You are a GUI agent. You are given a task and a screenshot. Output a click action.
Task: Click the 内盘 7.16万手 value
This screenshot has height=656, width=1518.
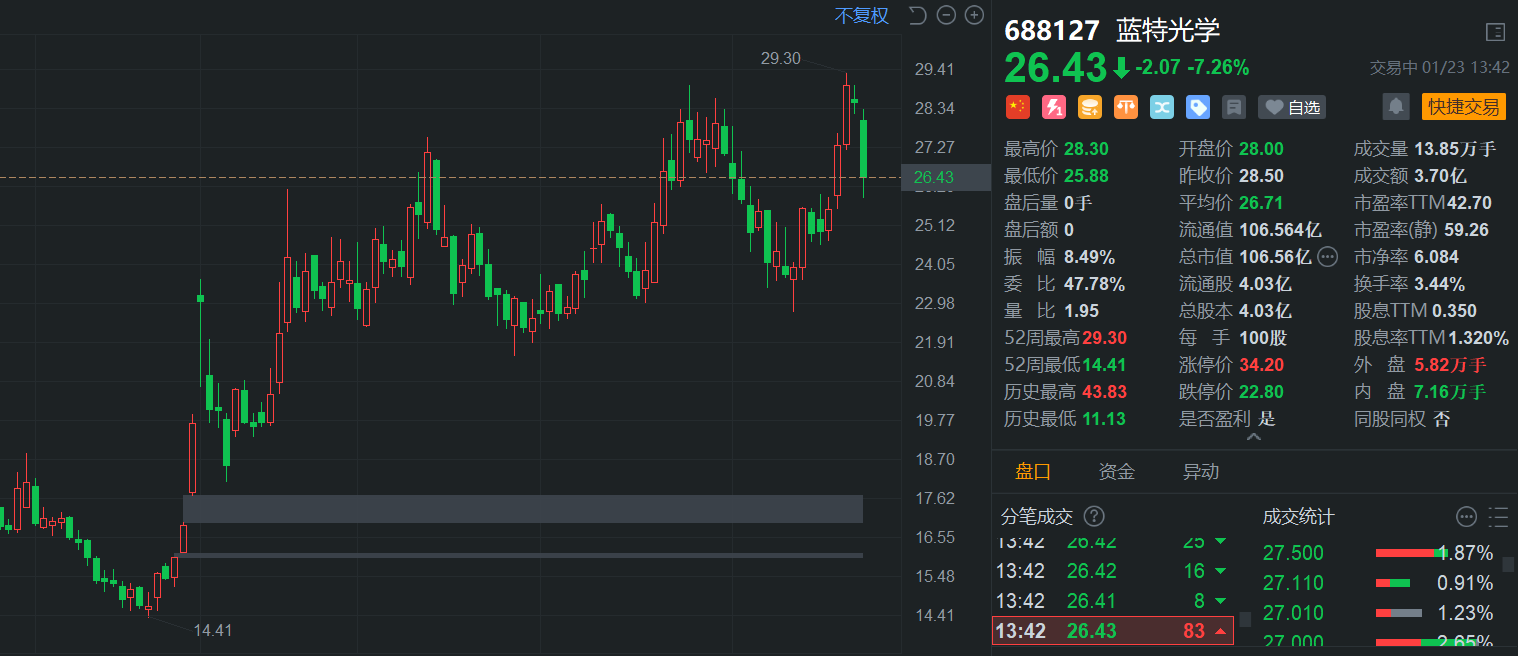(x=1450, y=392)
